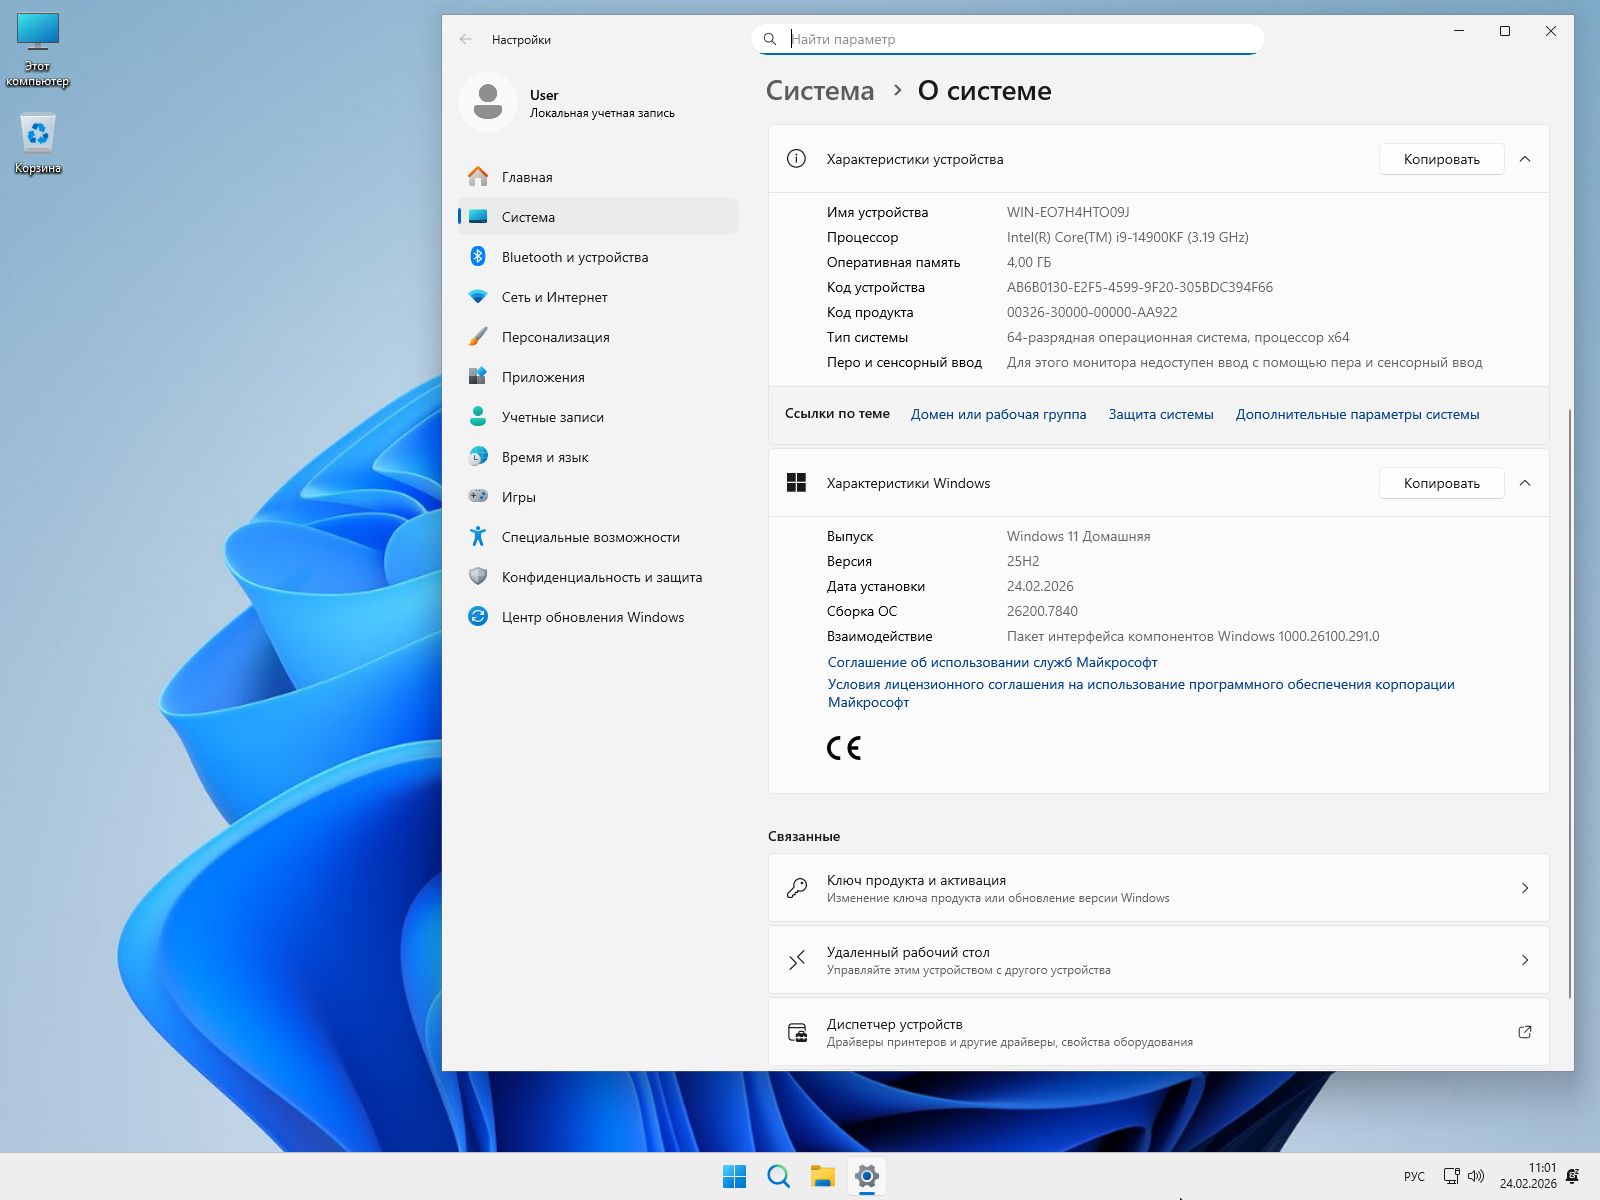The image size is (1600, 1200).
Task: Select Accounts in the sidebar menu
Action: (552, 417)
